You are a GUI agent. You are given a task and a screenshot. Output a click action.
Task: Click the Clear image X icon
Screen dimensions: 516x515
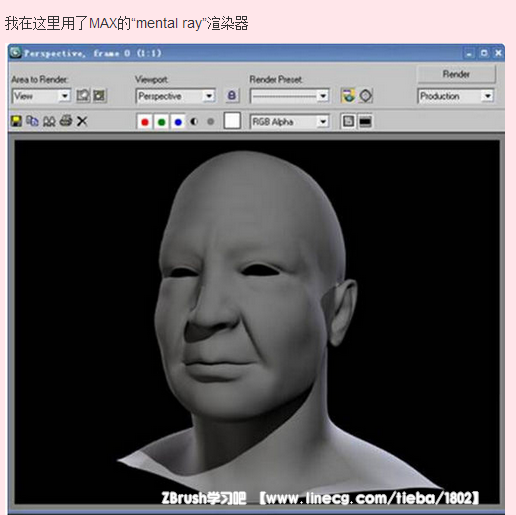[x=82, y=121]
